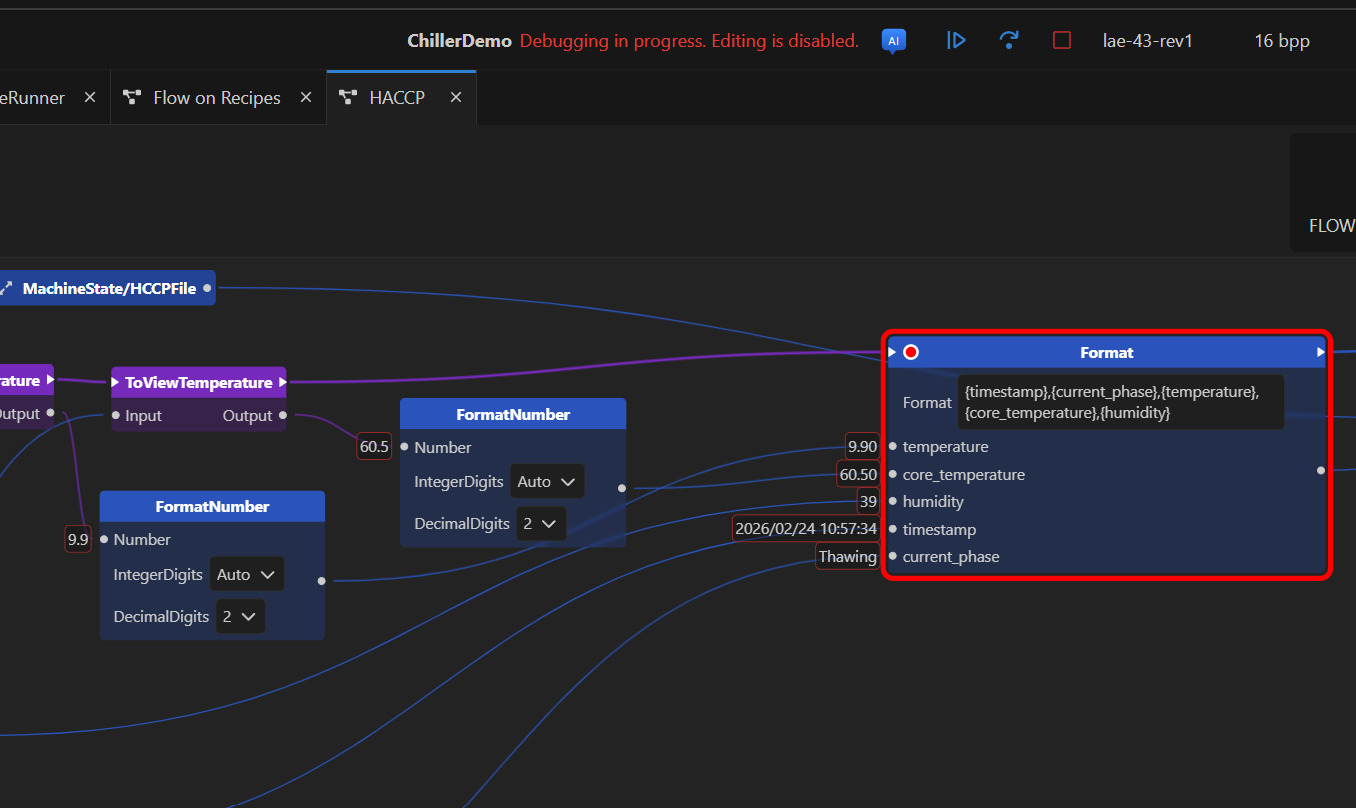Expand DecimalDigits dropdown in lower FormatNumber

tap(240, 616)
